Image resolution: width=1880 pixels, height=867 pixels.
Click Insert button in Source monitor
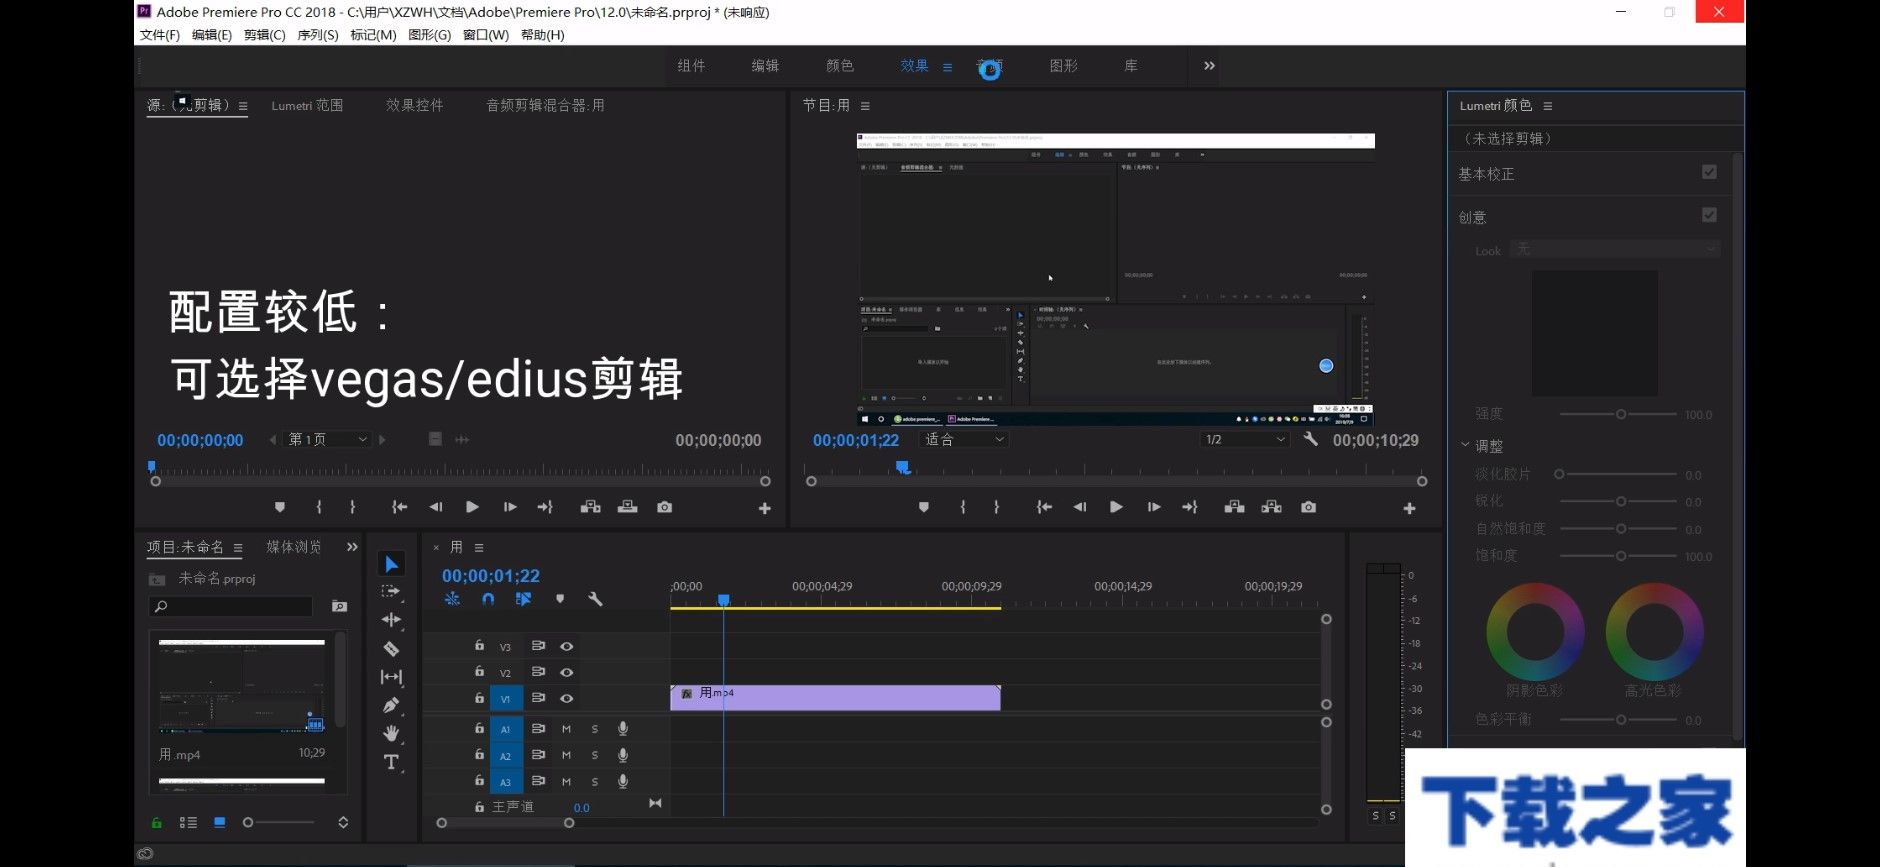(x=591, y=507)
